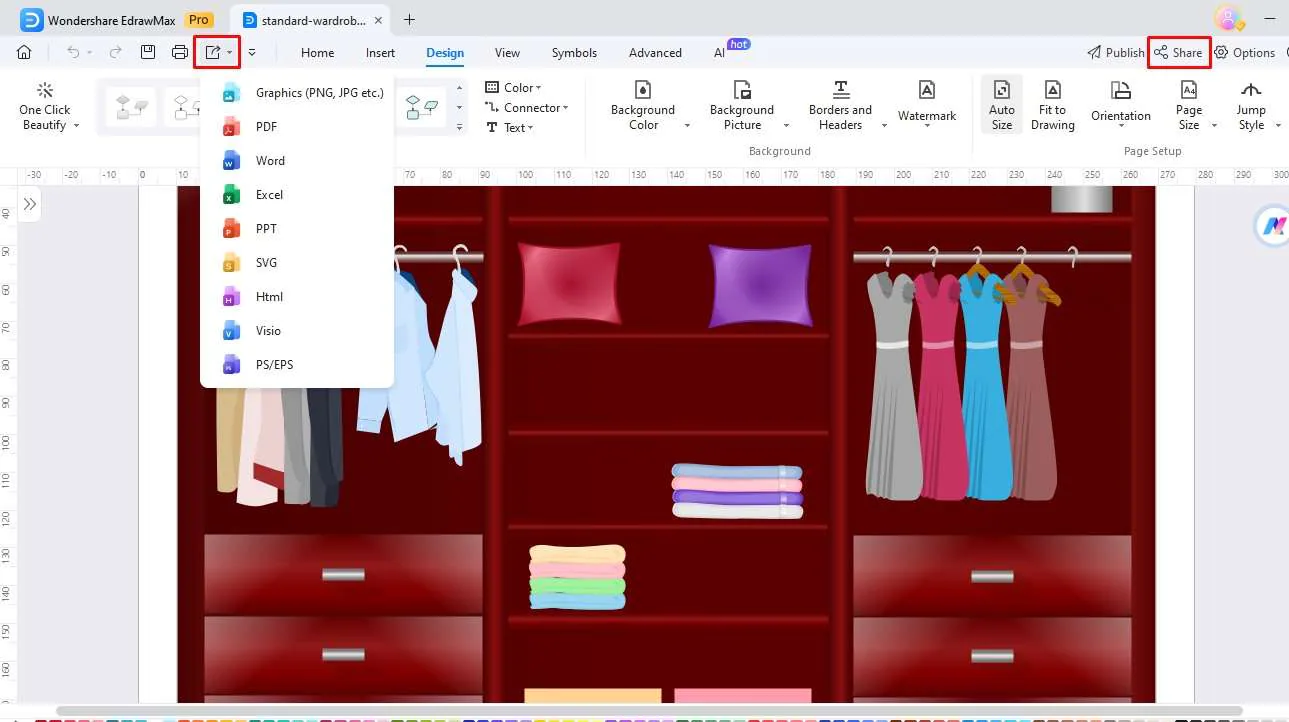Open the export dropdown arrow
Viewport: 1289px width, 722px height.
pos(230,52)
